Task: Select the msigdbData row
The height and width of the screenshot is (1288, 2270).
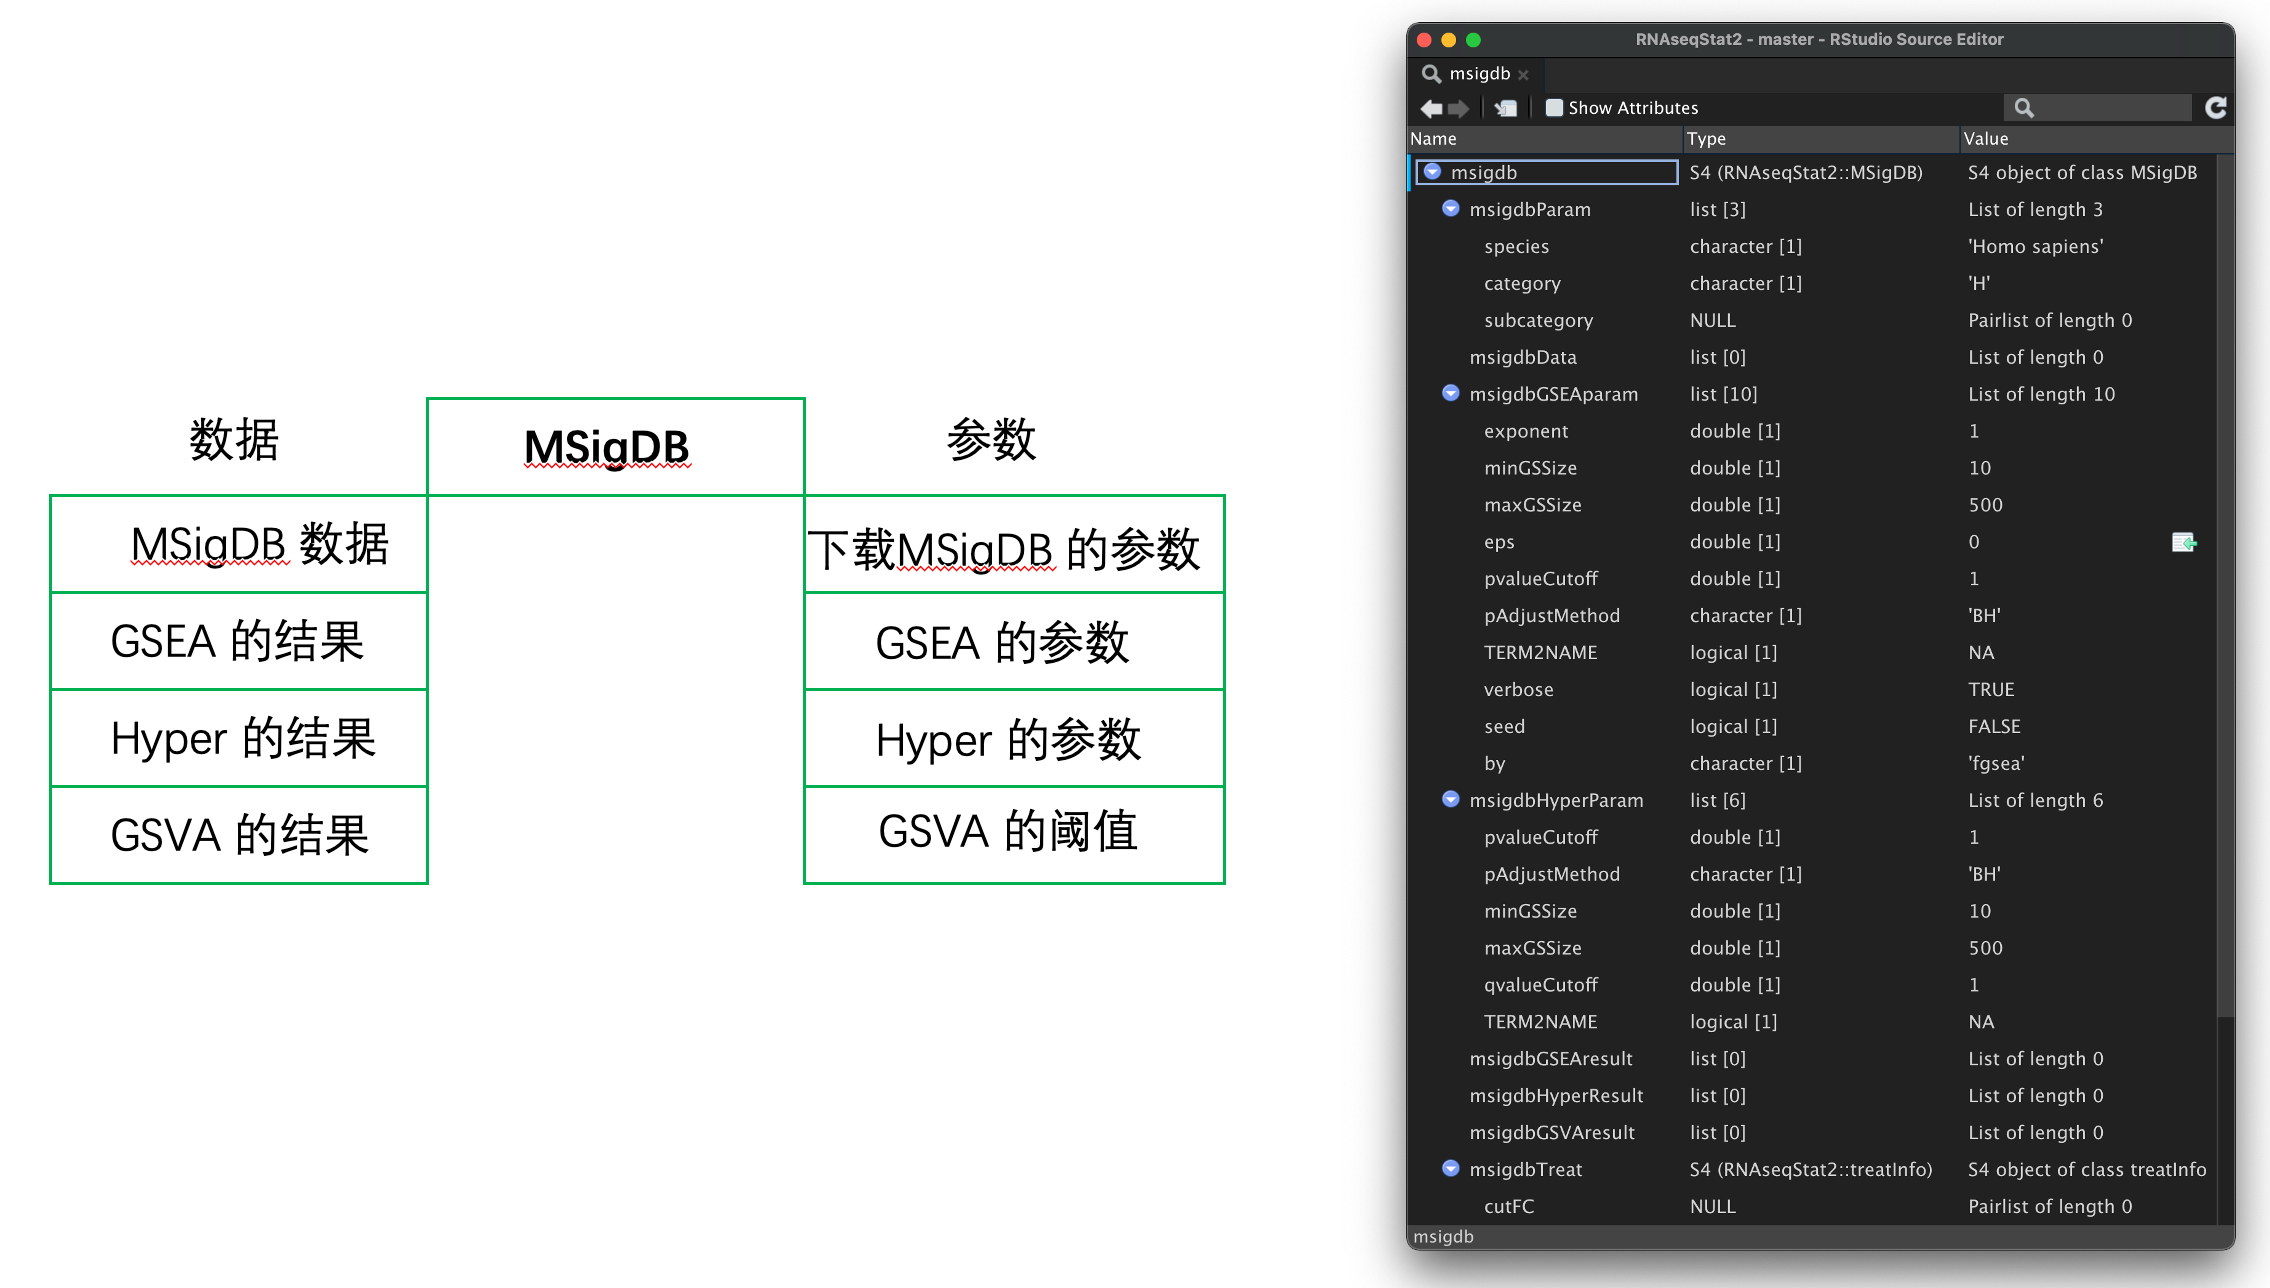Action: pos(1812,357)
